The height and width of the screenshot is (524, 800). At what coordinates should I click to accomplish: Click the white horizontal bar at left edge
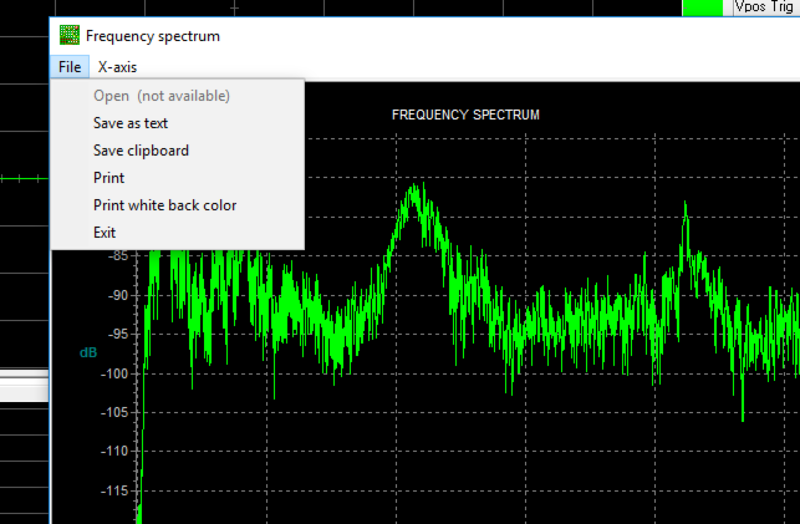point(24,386)
